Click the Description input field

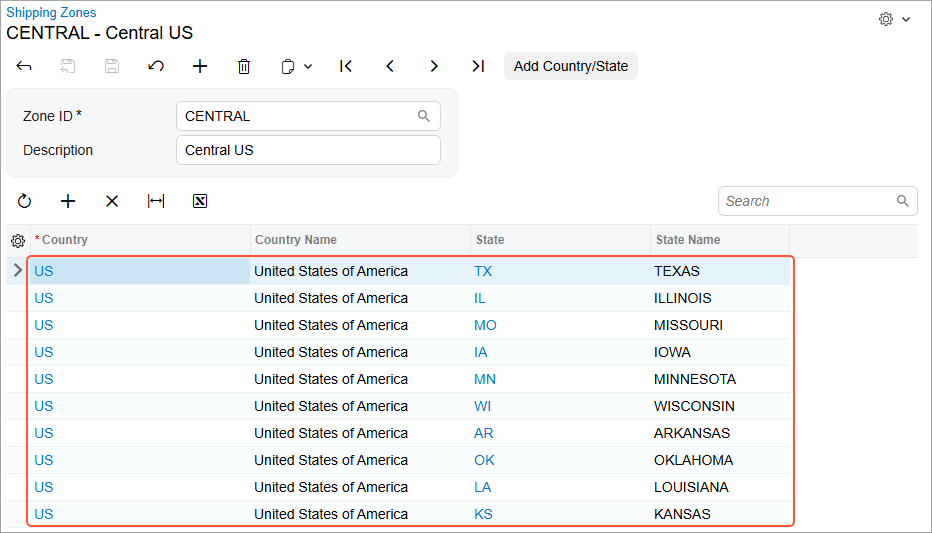tap(308, 150)
